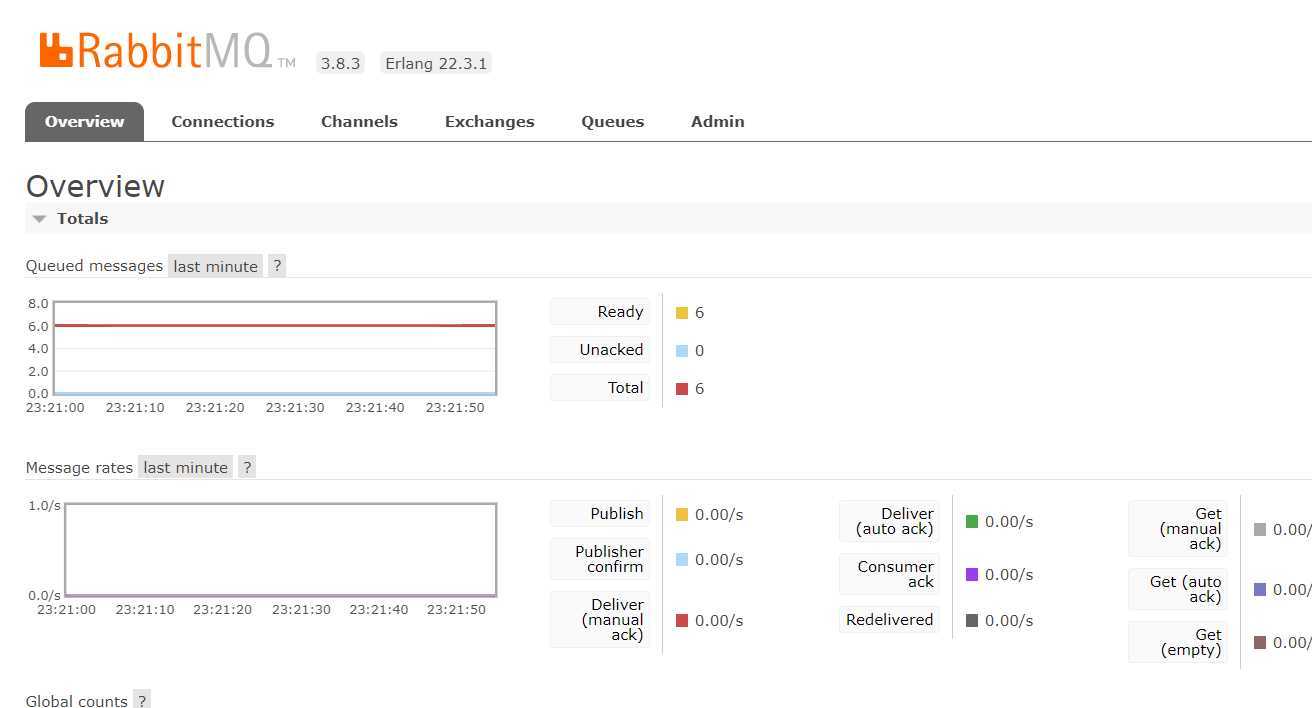Click the Publisher confirm label

click(600, 559)
